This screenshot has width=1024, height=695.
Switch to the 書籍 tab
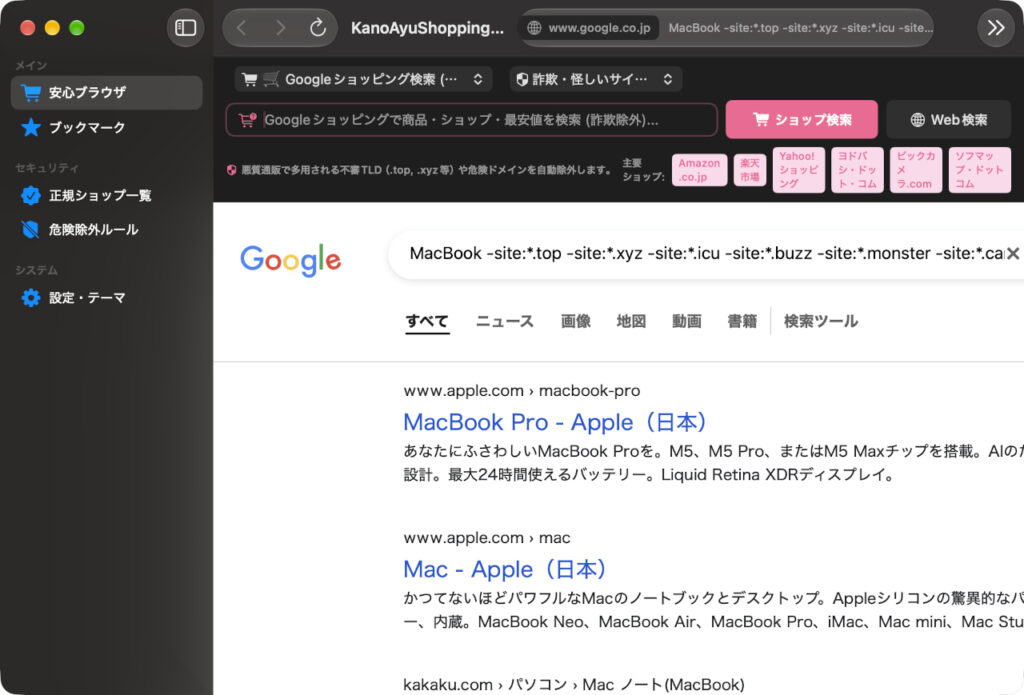click(x=742, y=321)
